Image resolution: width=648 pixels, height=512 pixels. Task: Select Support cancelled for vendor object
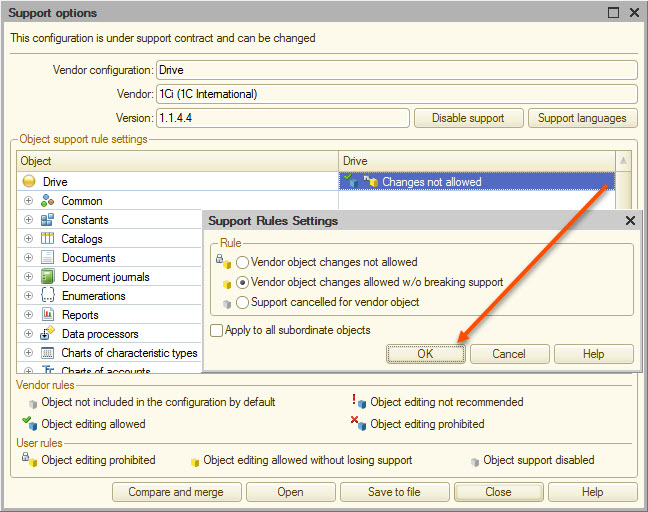[x=242, y=302]
